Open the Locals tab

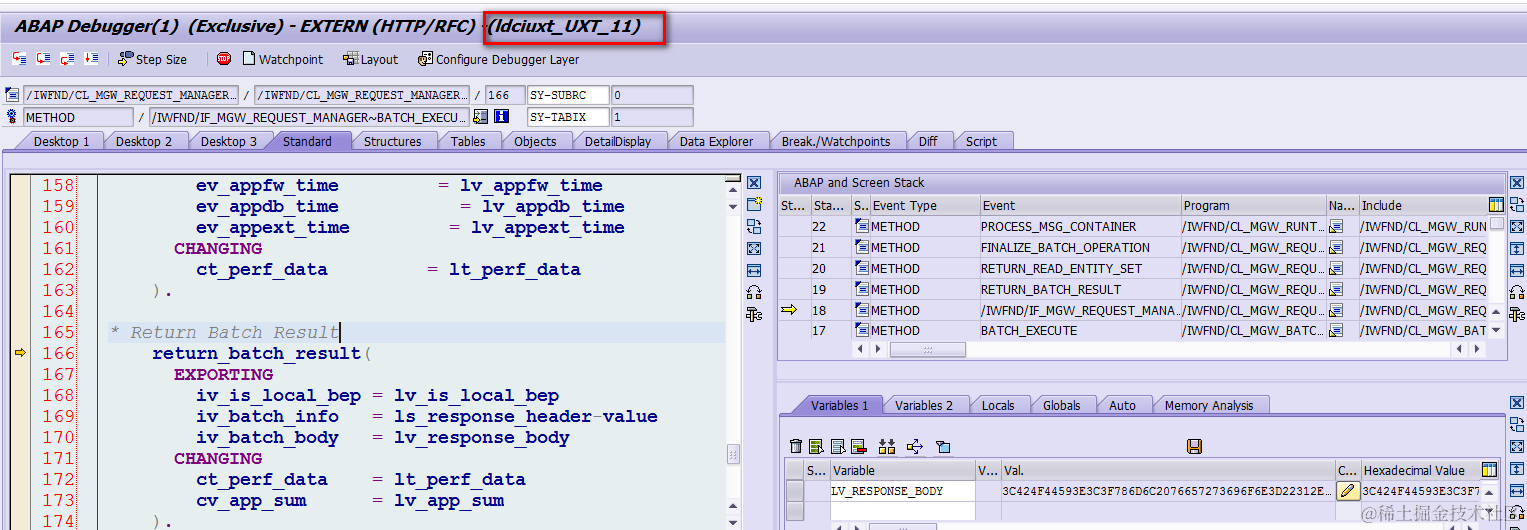997,405
